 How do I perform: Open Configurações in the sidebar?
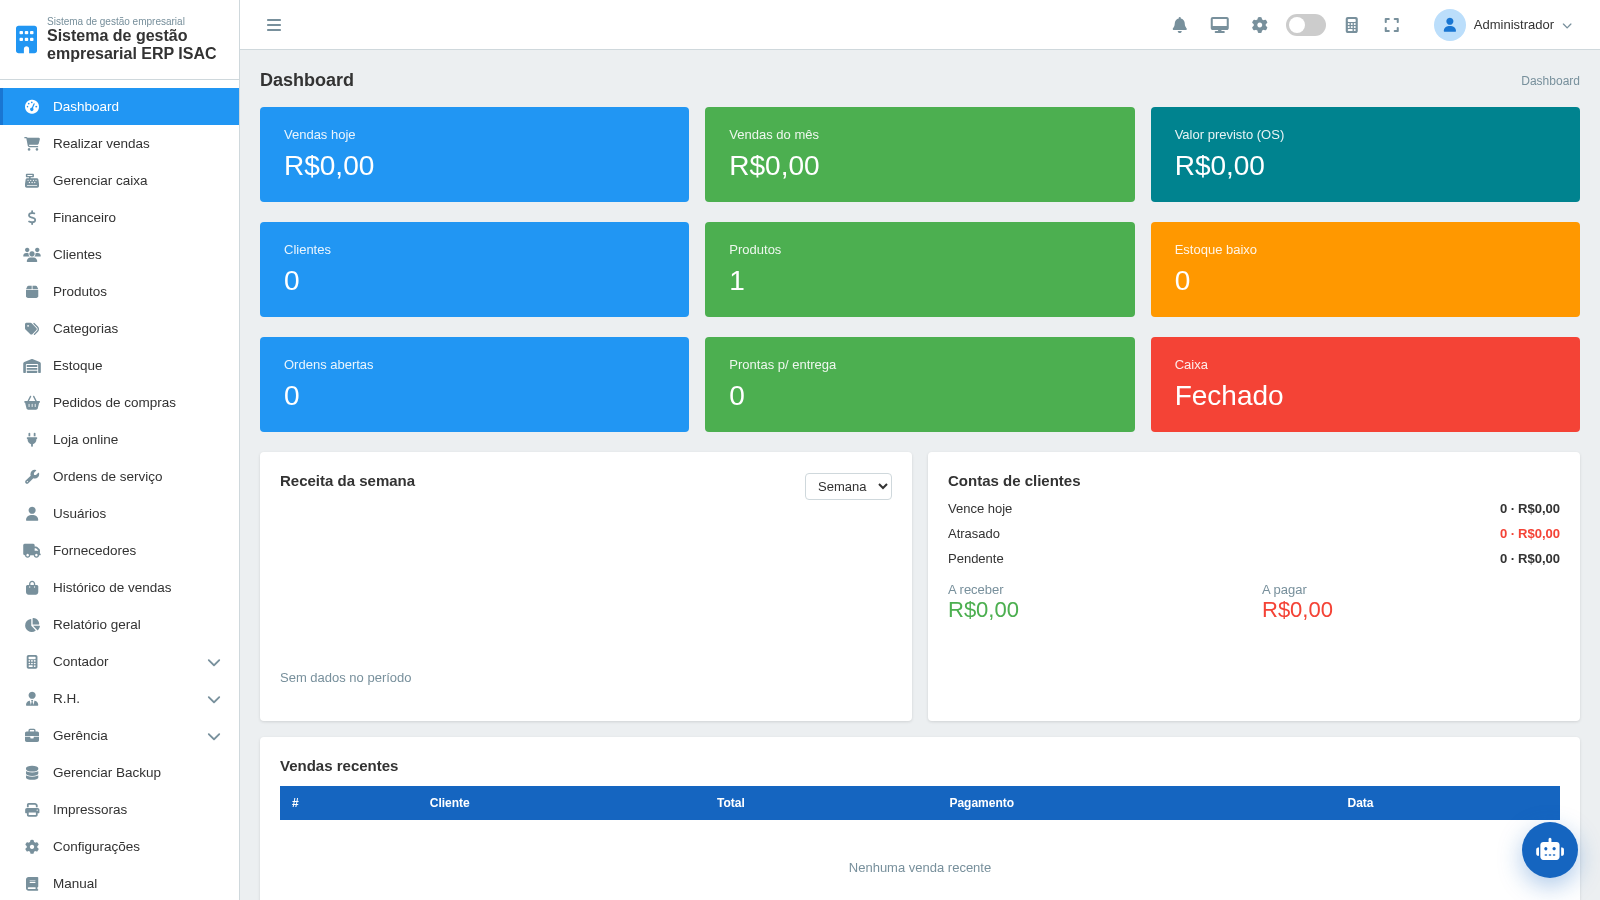120,846
